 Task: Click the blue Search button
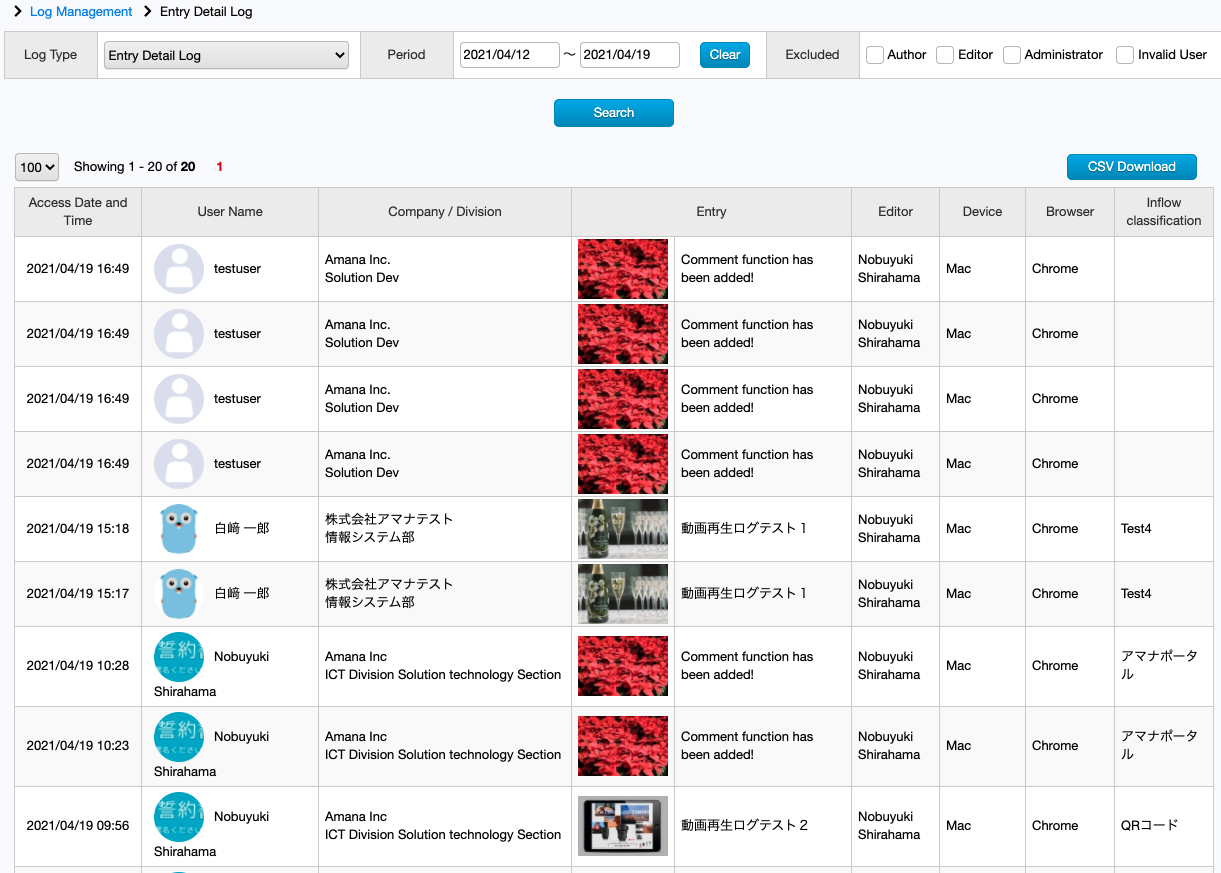(614, 113)
